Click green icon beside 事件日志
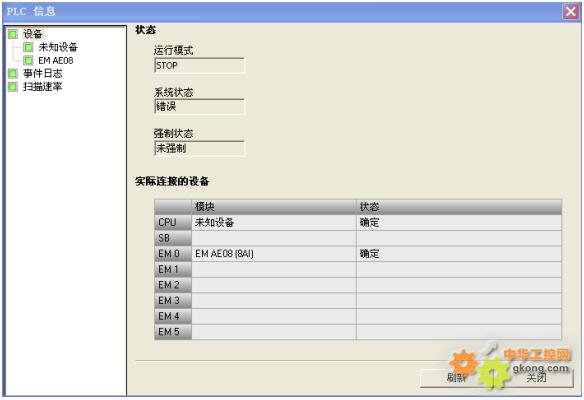The image size is (584, 400). [13, 73]
